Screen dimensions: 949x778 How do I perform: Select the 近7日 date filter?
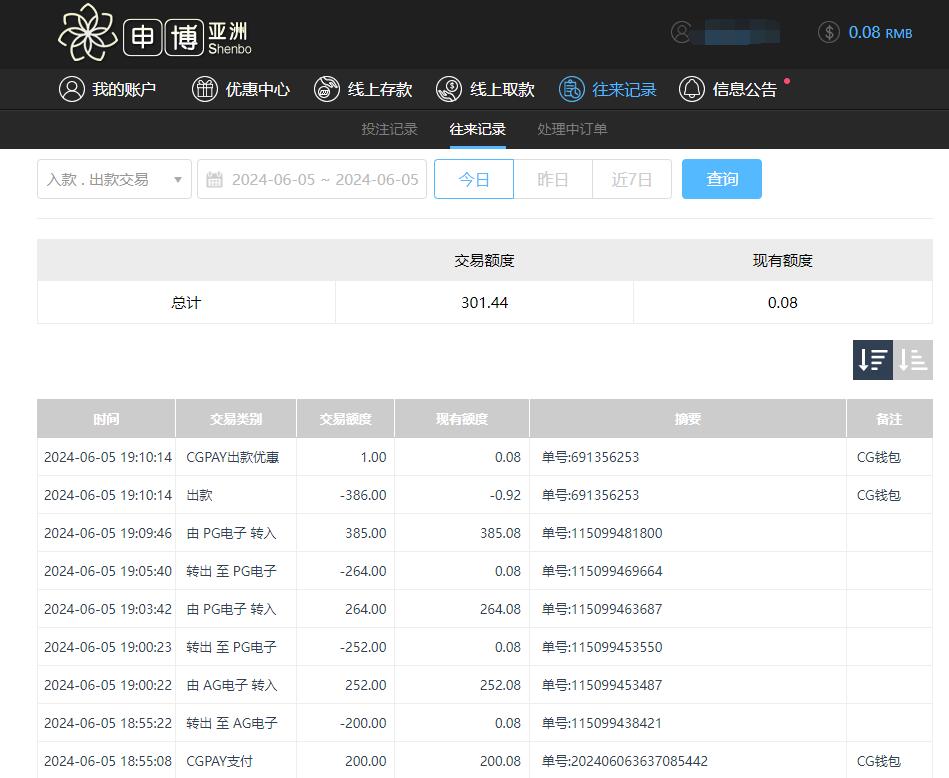(632, 179)
